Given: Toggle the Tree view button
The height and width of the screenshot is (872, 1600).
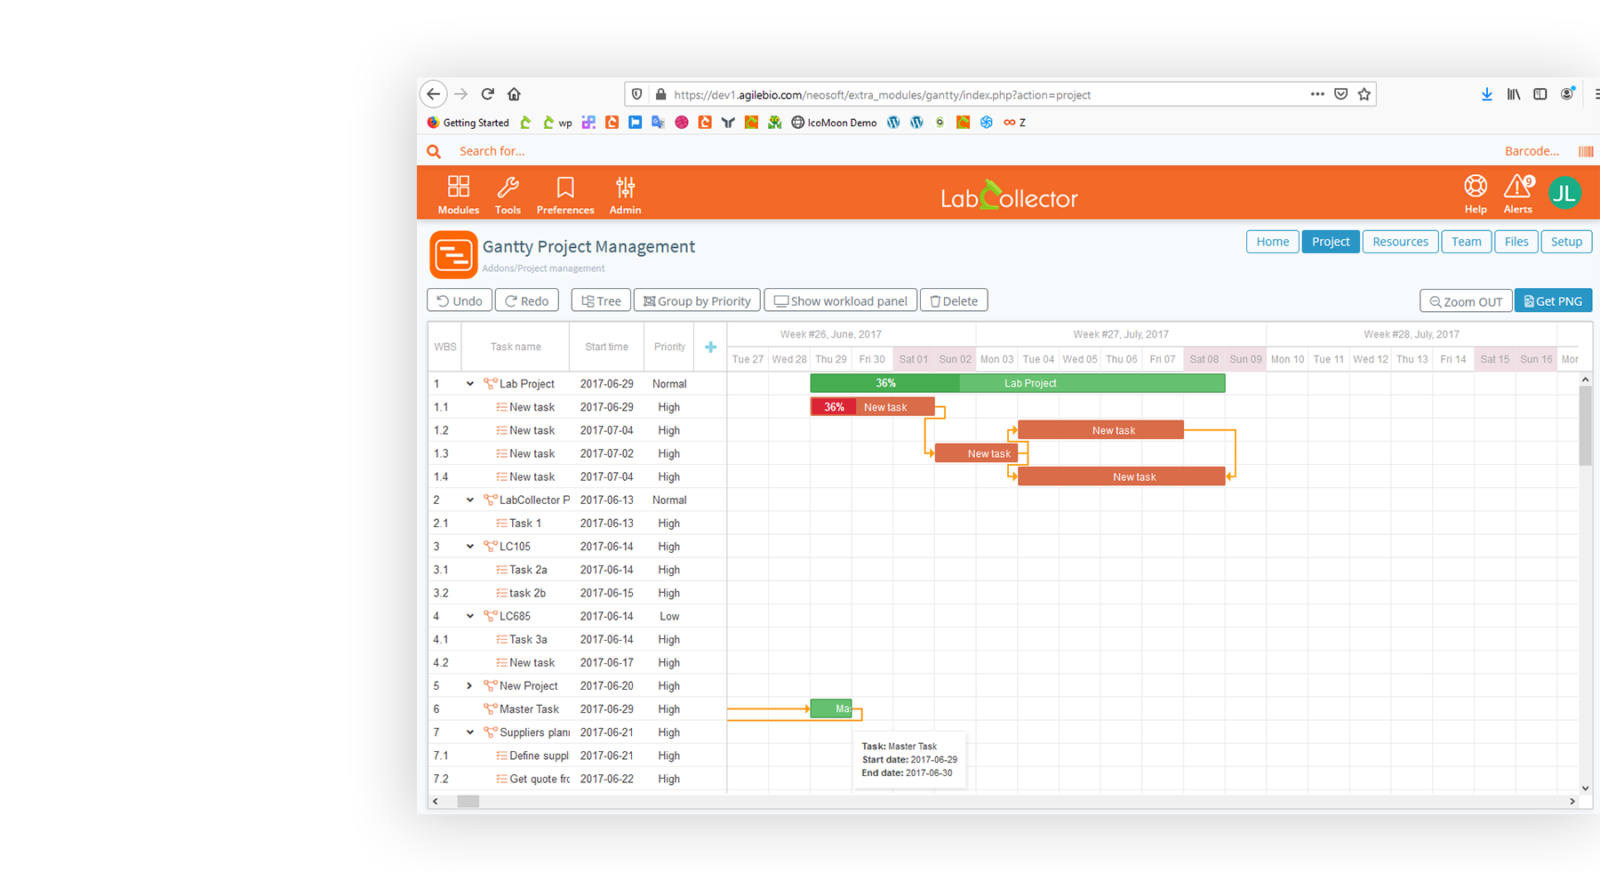Looking at the screenshot, I should [601, 301].
